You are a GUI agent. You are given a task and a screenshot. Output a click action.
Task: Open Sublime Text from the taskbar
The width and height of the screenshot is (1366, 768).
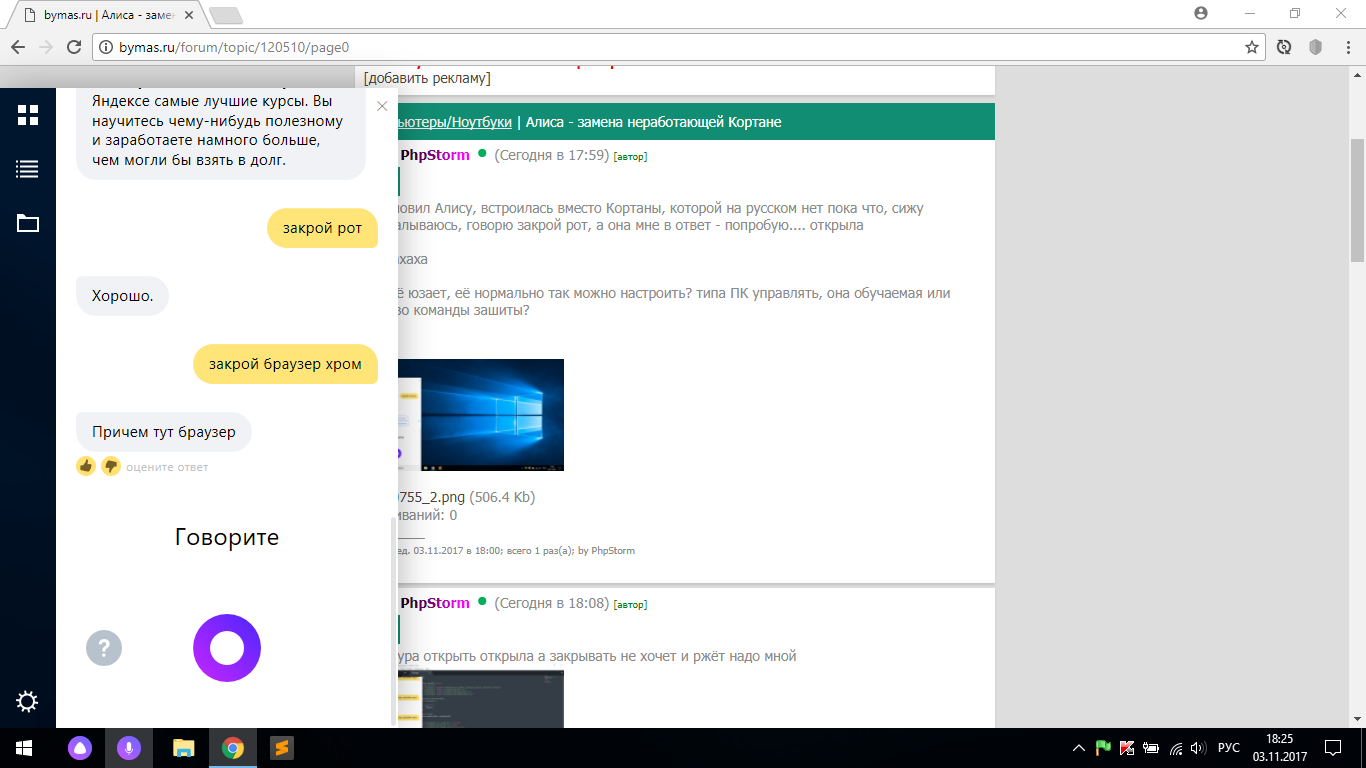click(x=281, y=748)
